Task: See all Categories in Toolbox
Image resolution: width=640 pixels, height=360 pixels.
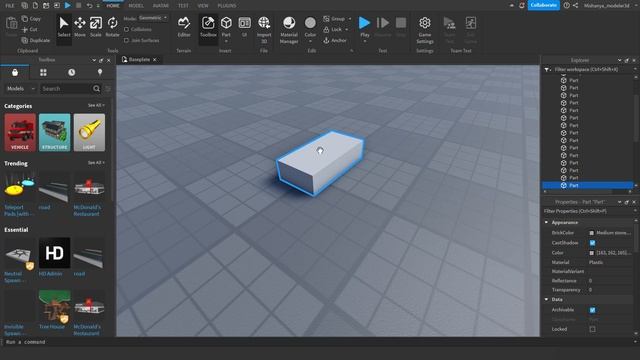Action: [96, 105]
